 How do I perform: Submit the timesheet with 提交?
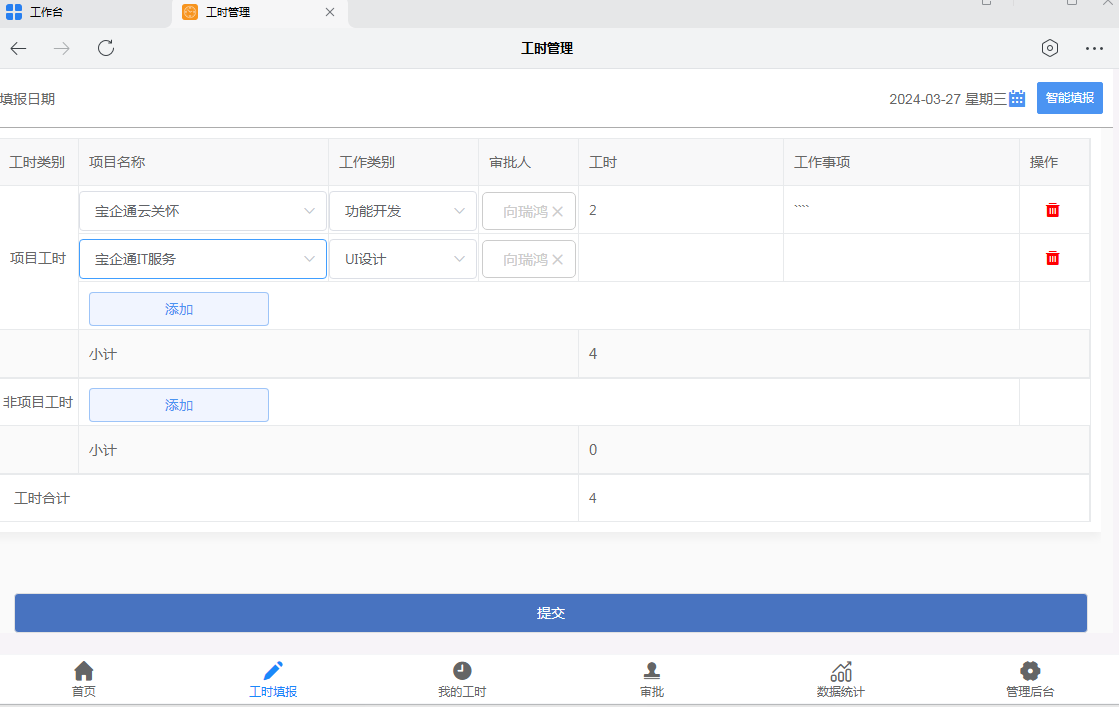tap(551, 613)
